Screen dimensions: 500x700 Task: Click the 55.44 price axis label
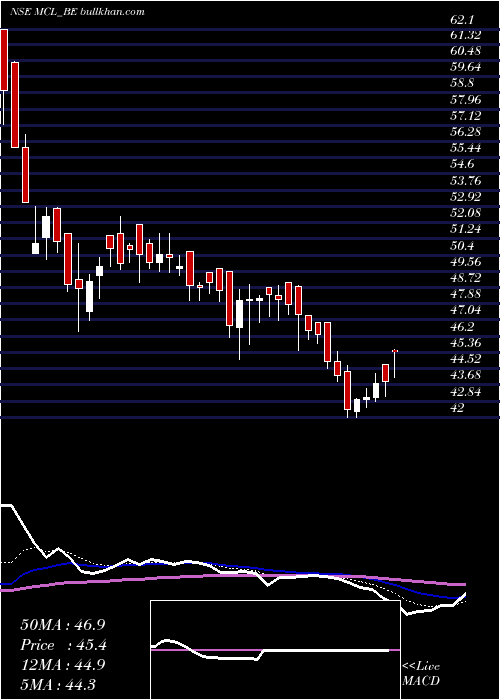[465, 148]
